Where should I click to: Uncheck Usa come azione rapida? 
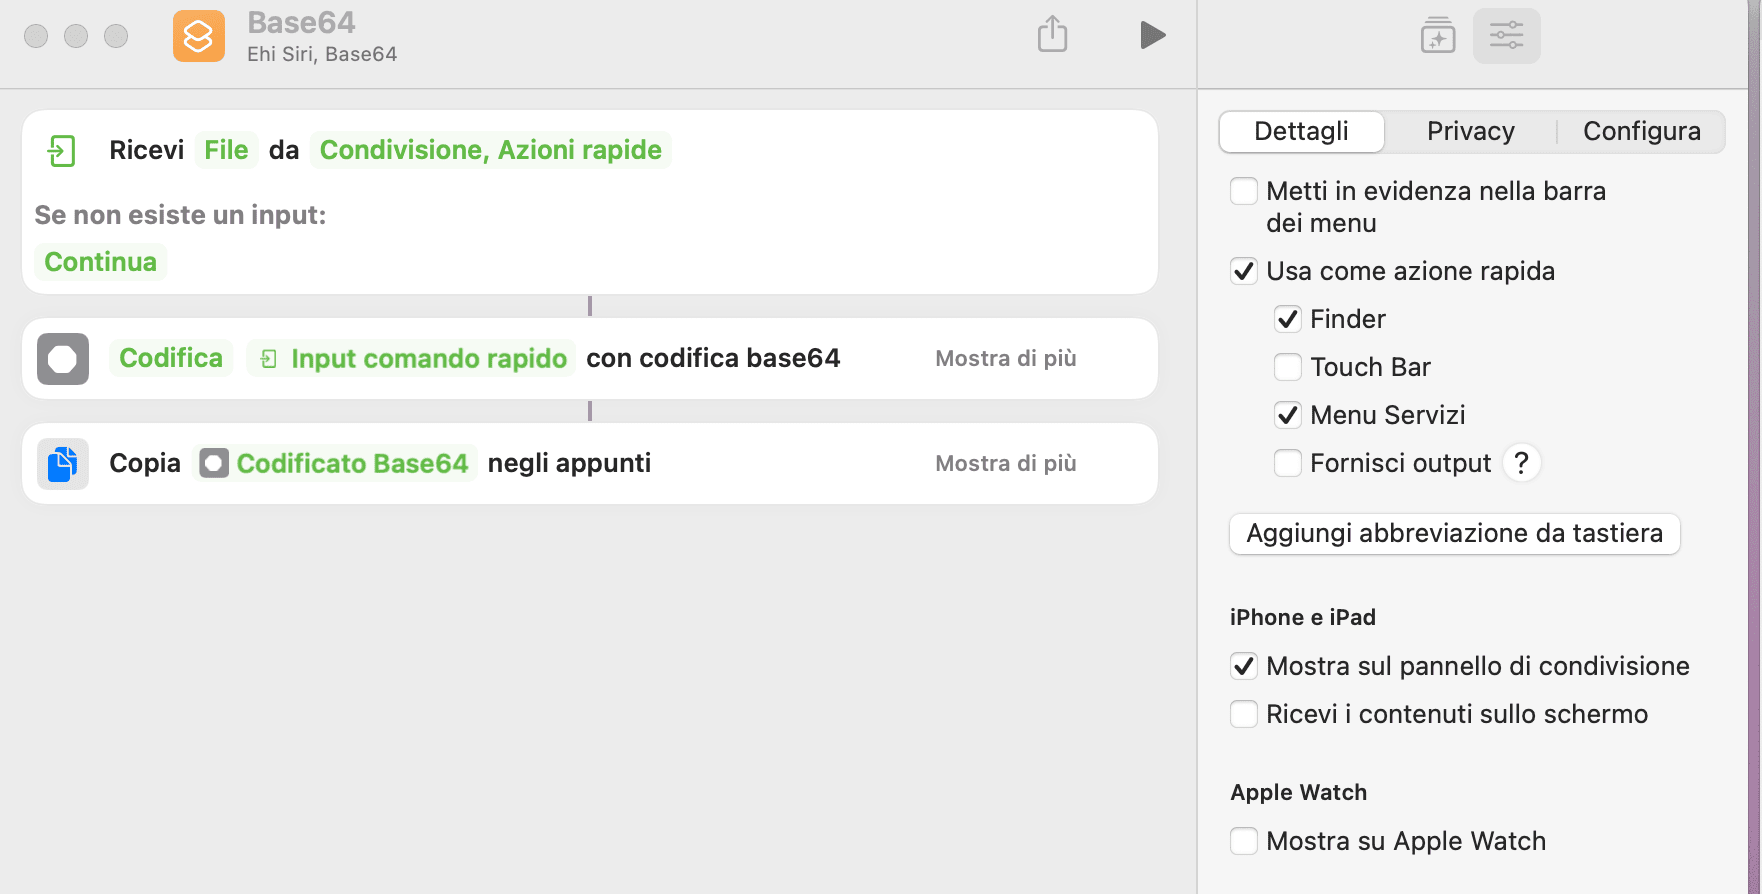tap(1244, 271)
